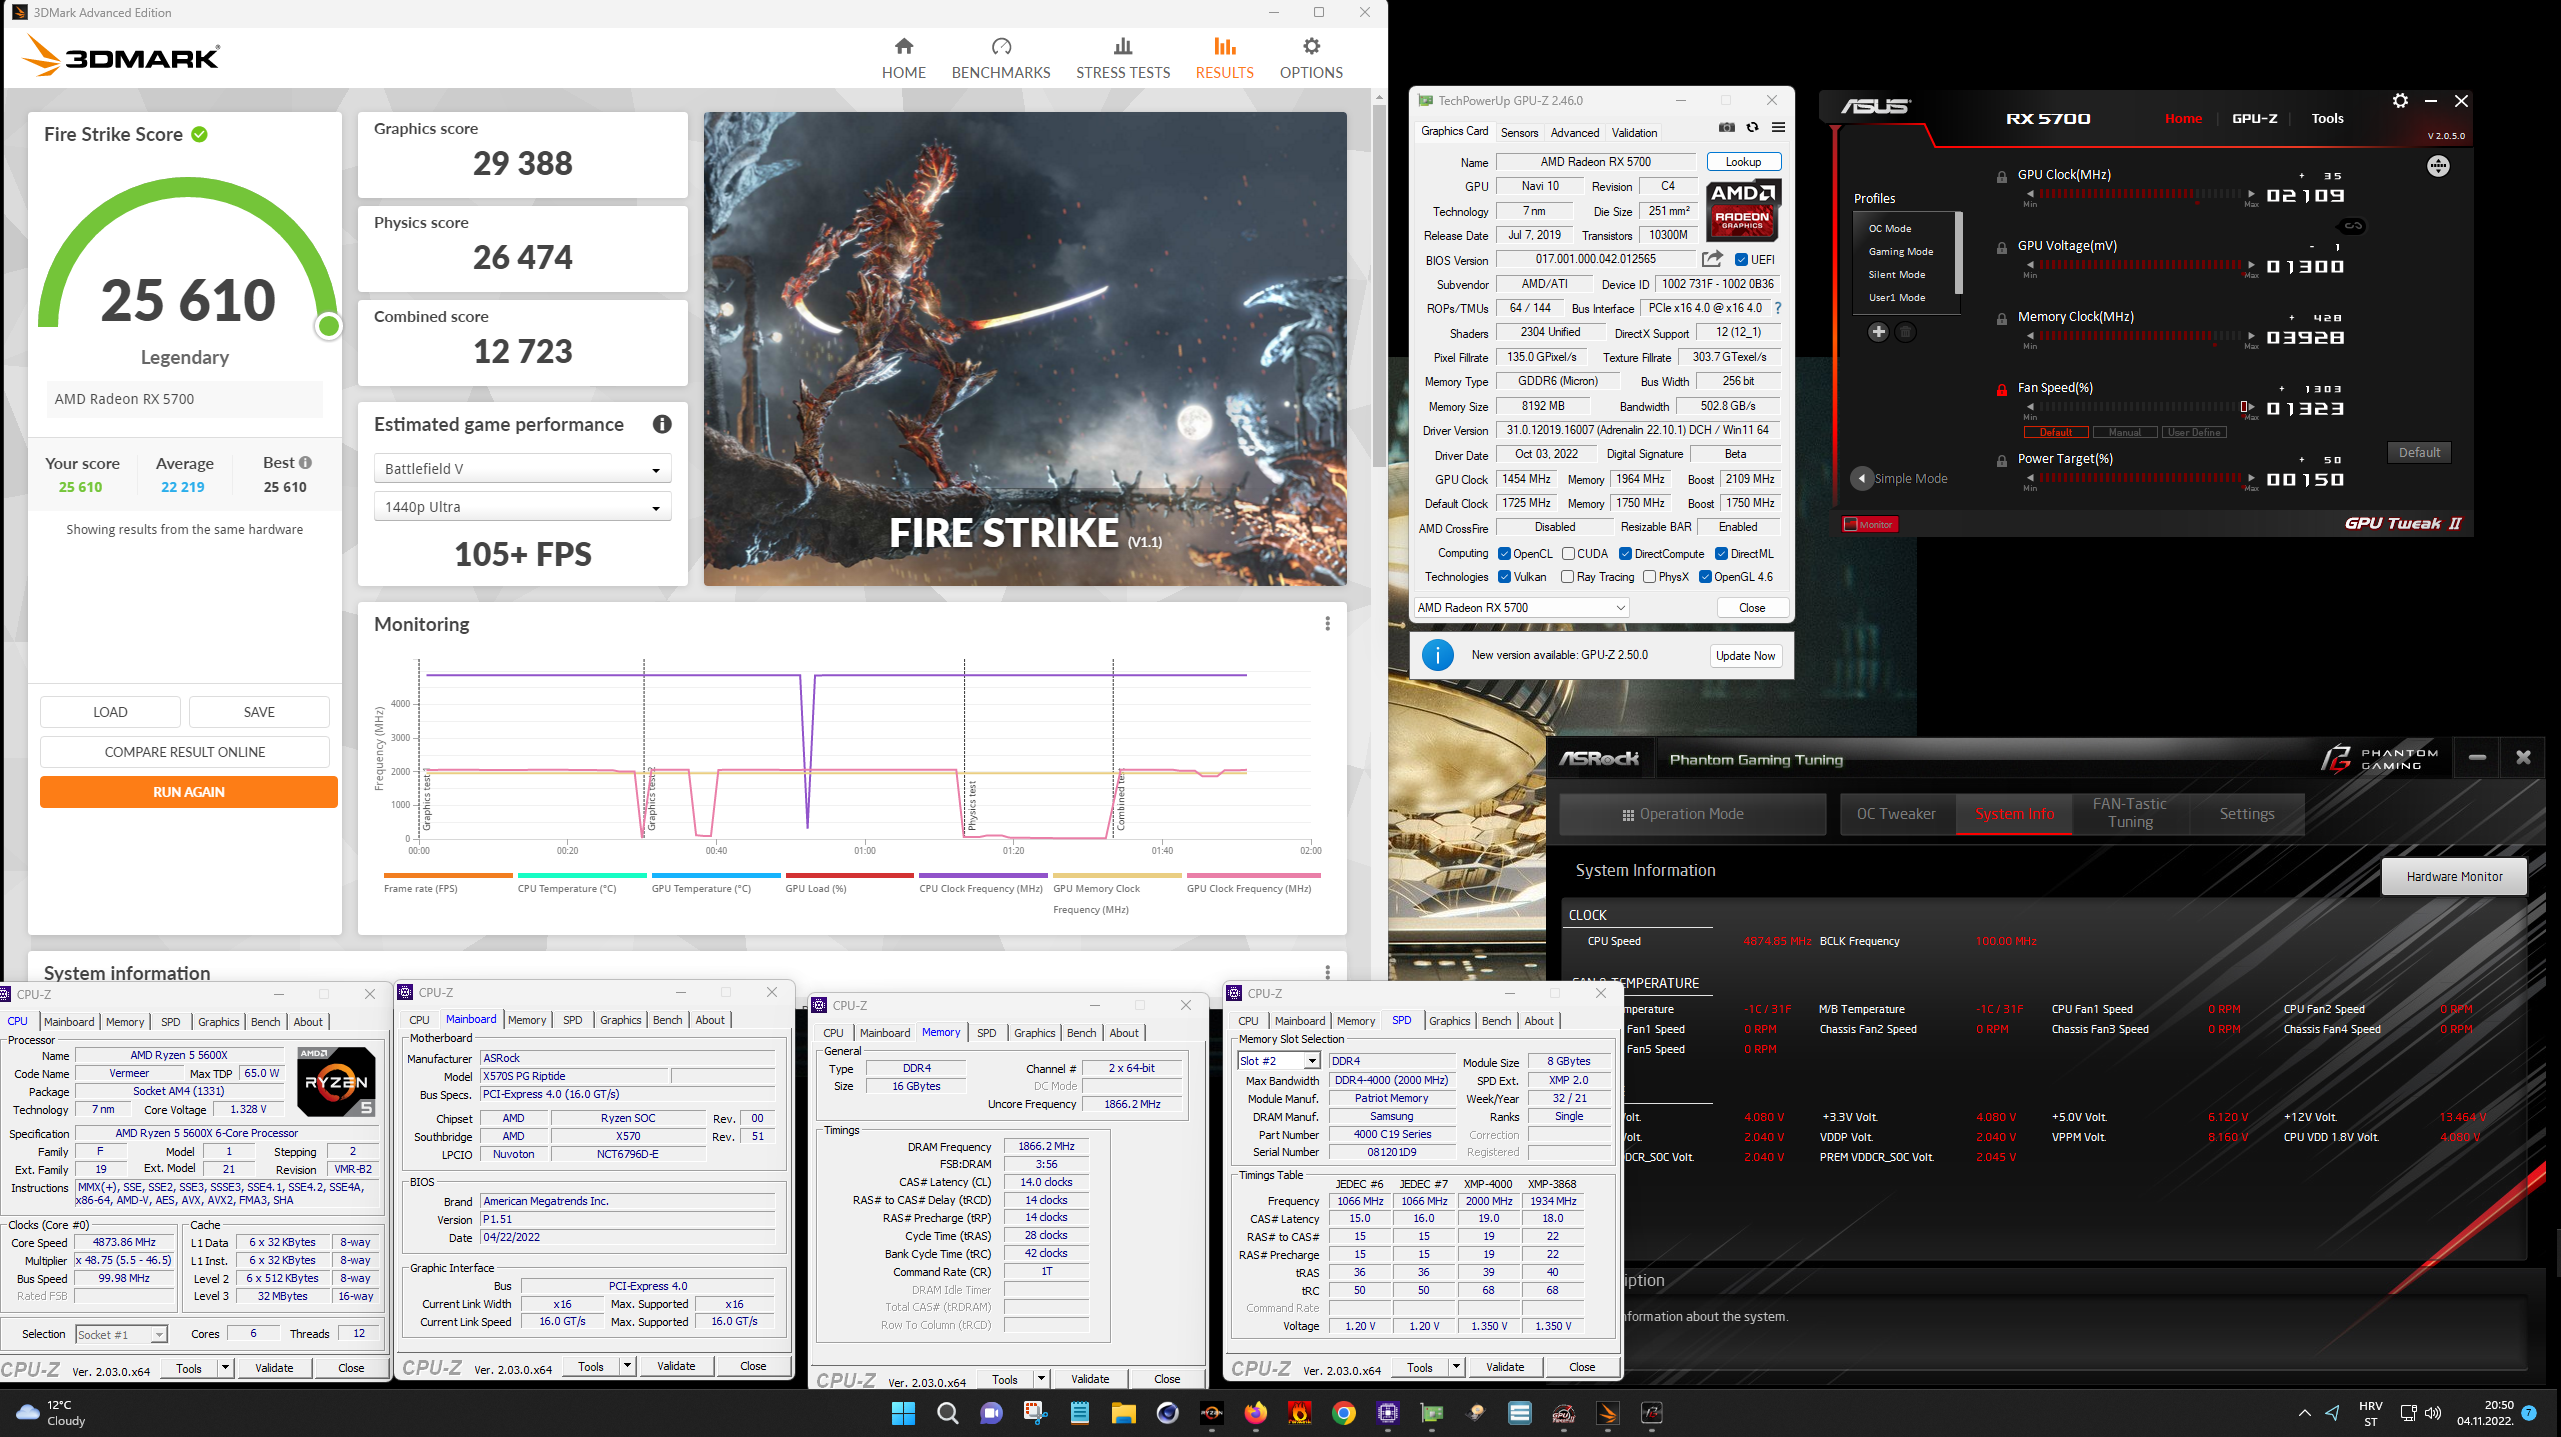Viewport: 2561px width, 1437px height.
Task: Expand Tools dropdown arrow in CPU-Z Mainboard window
Action: coord(627,1366)
